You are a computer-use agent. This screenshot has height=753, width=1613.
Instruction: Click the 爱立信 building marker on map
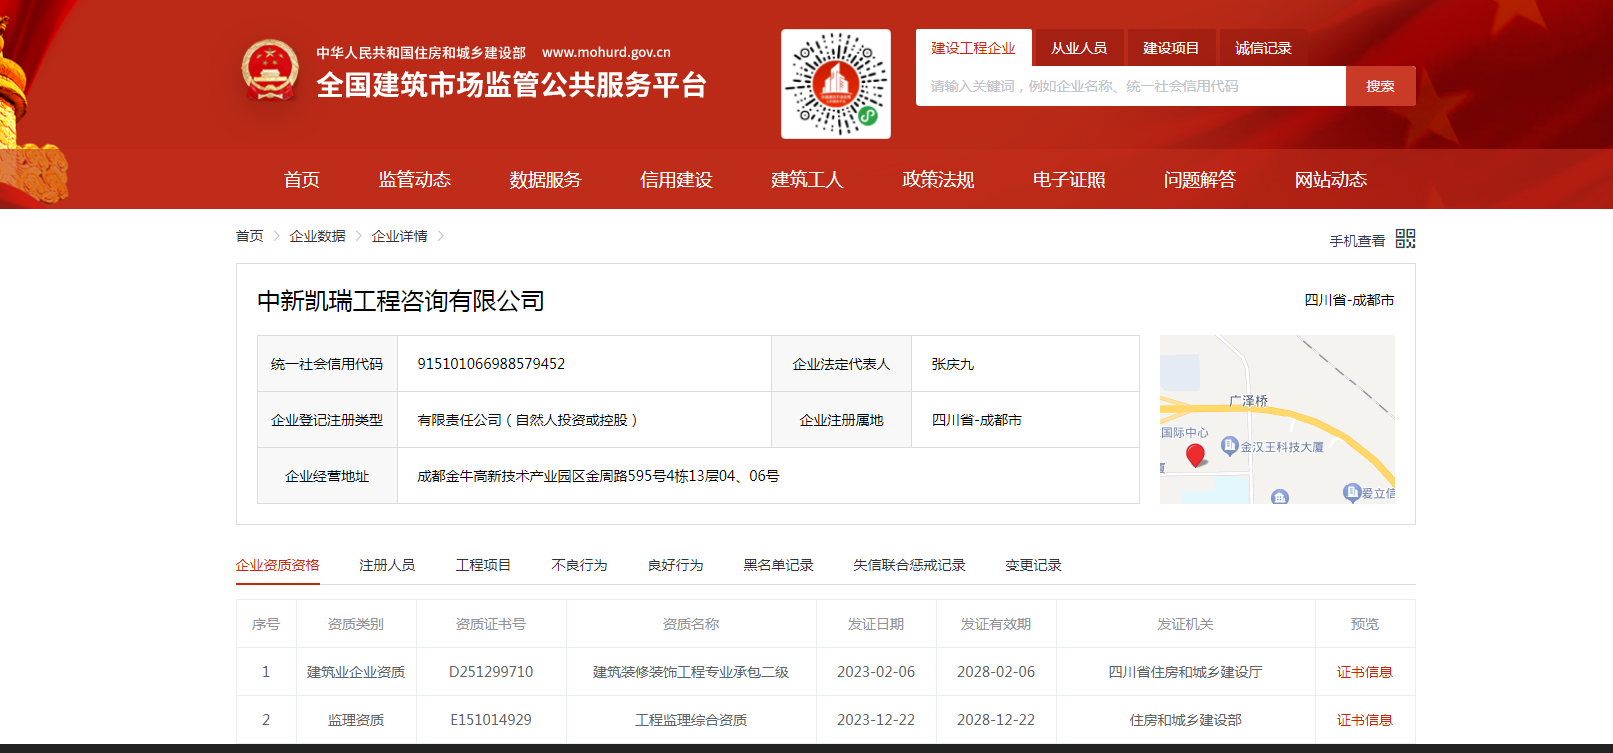click(x=1351, y=492)
